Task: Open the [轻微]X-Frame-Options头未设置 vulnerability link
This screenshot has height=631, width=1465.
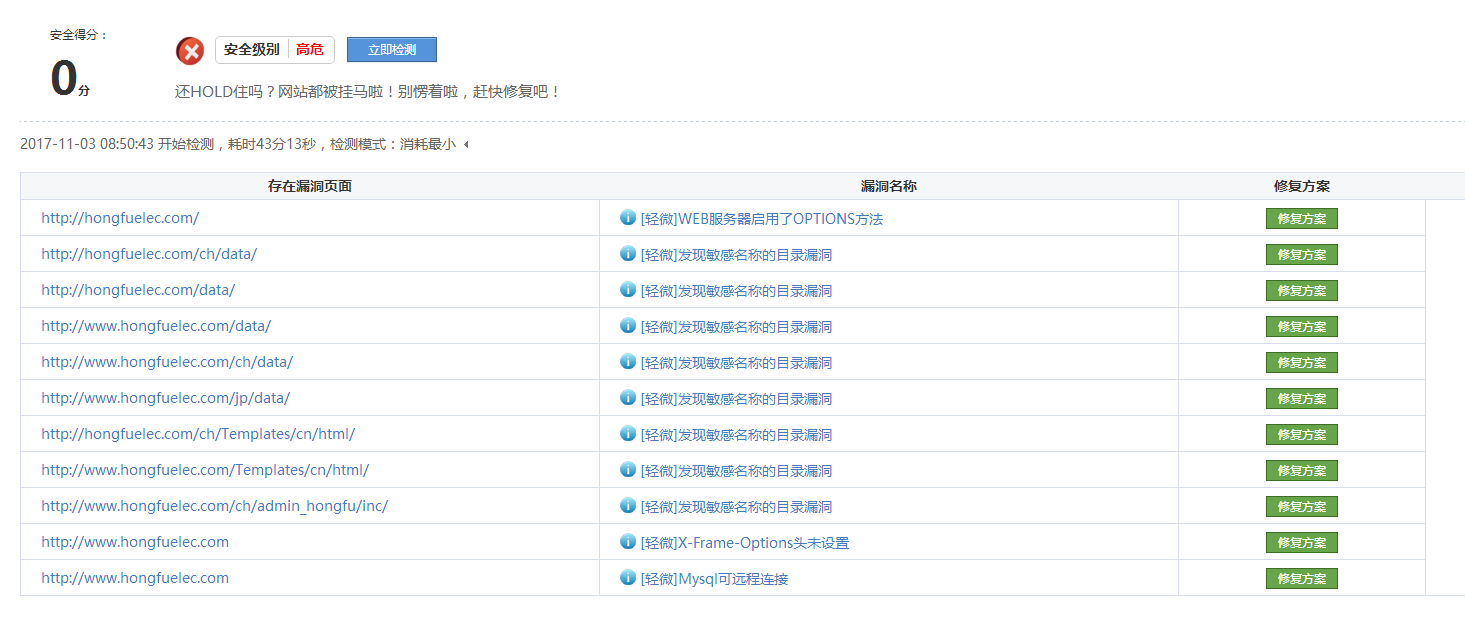Action: (745, 543)
